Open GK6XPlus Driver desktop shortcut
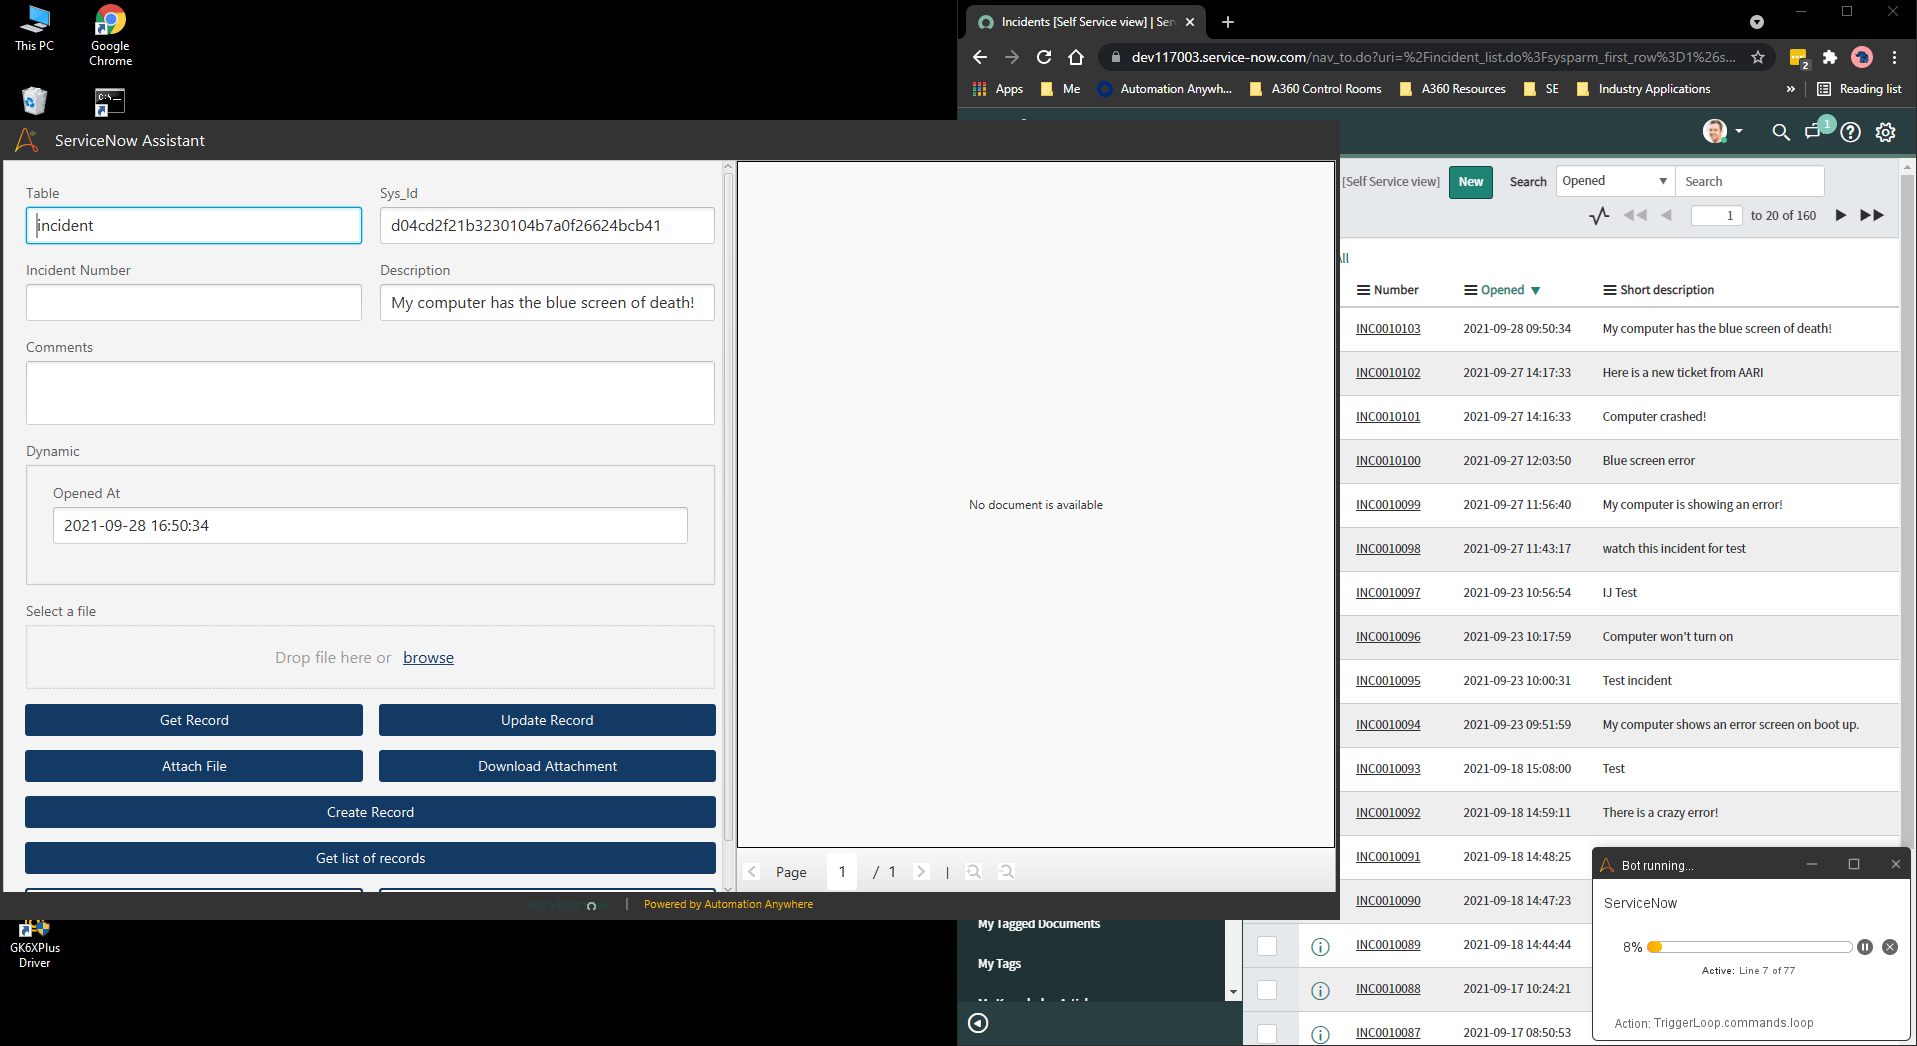1917x1046 pixels. pos(35,945)
